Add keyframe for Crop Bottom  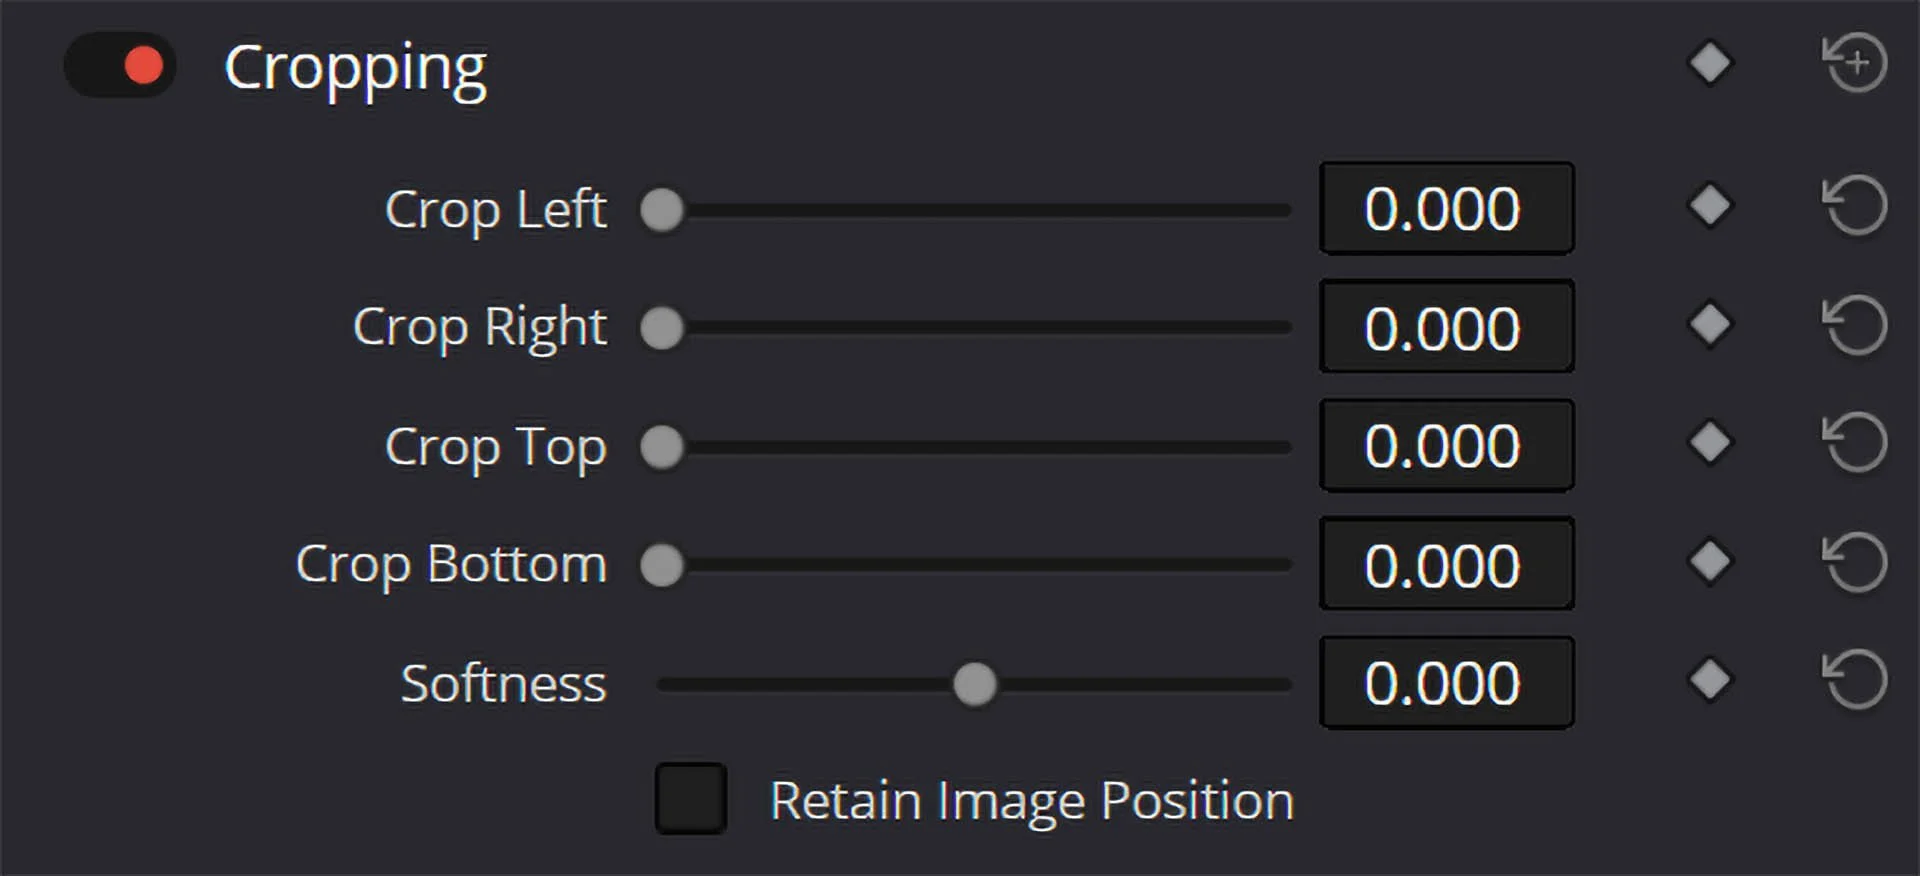click(x=1710, y=561)
